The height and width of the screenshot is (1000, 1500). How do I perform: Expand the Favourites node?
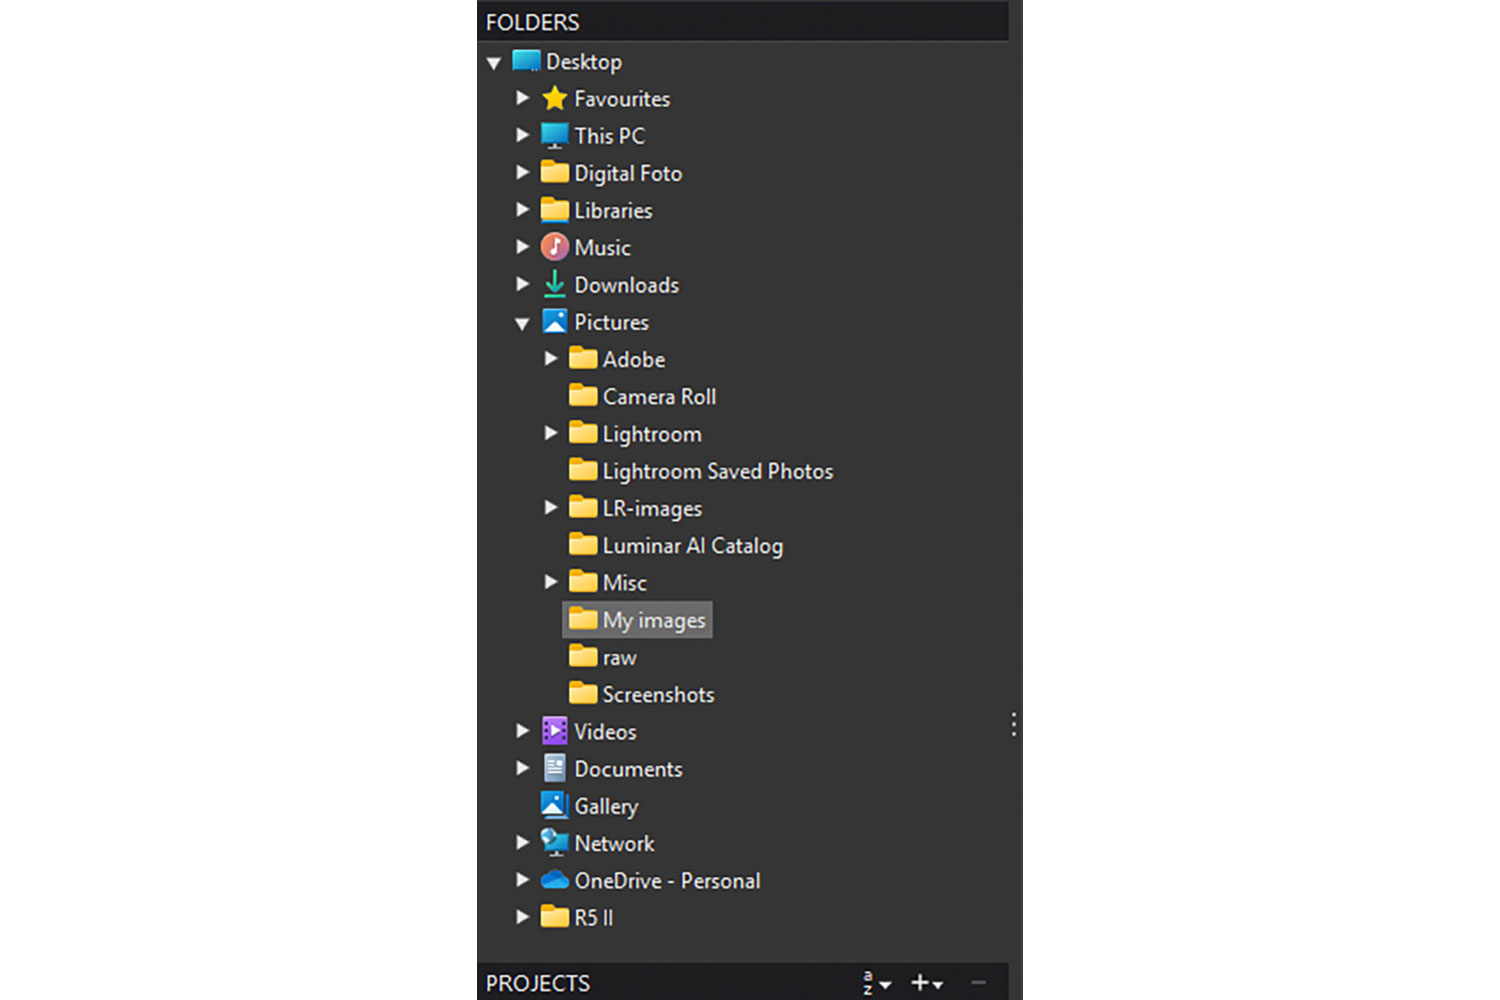point(522,98)
